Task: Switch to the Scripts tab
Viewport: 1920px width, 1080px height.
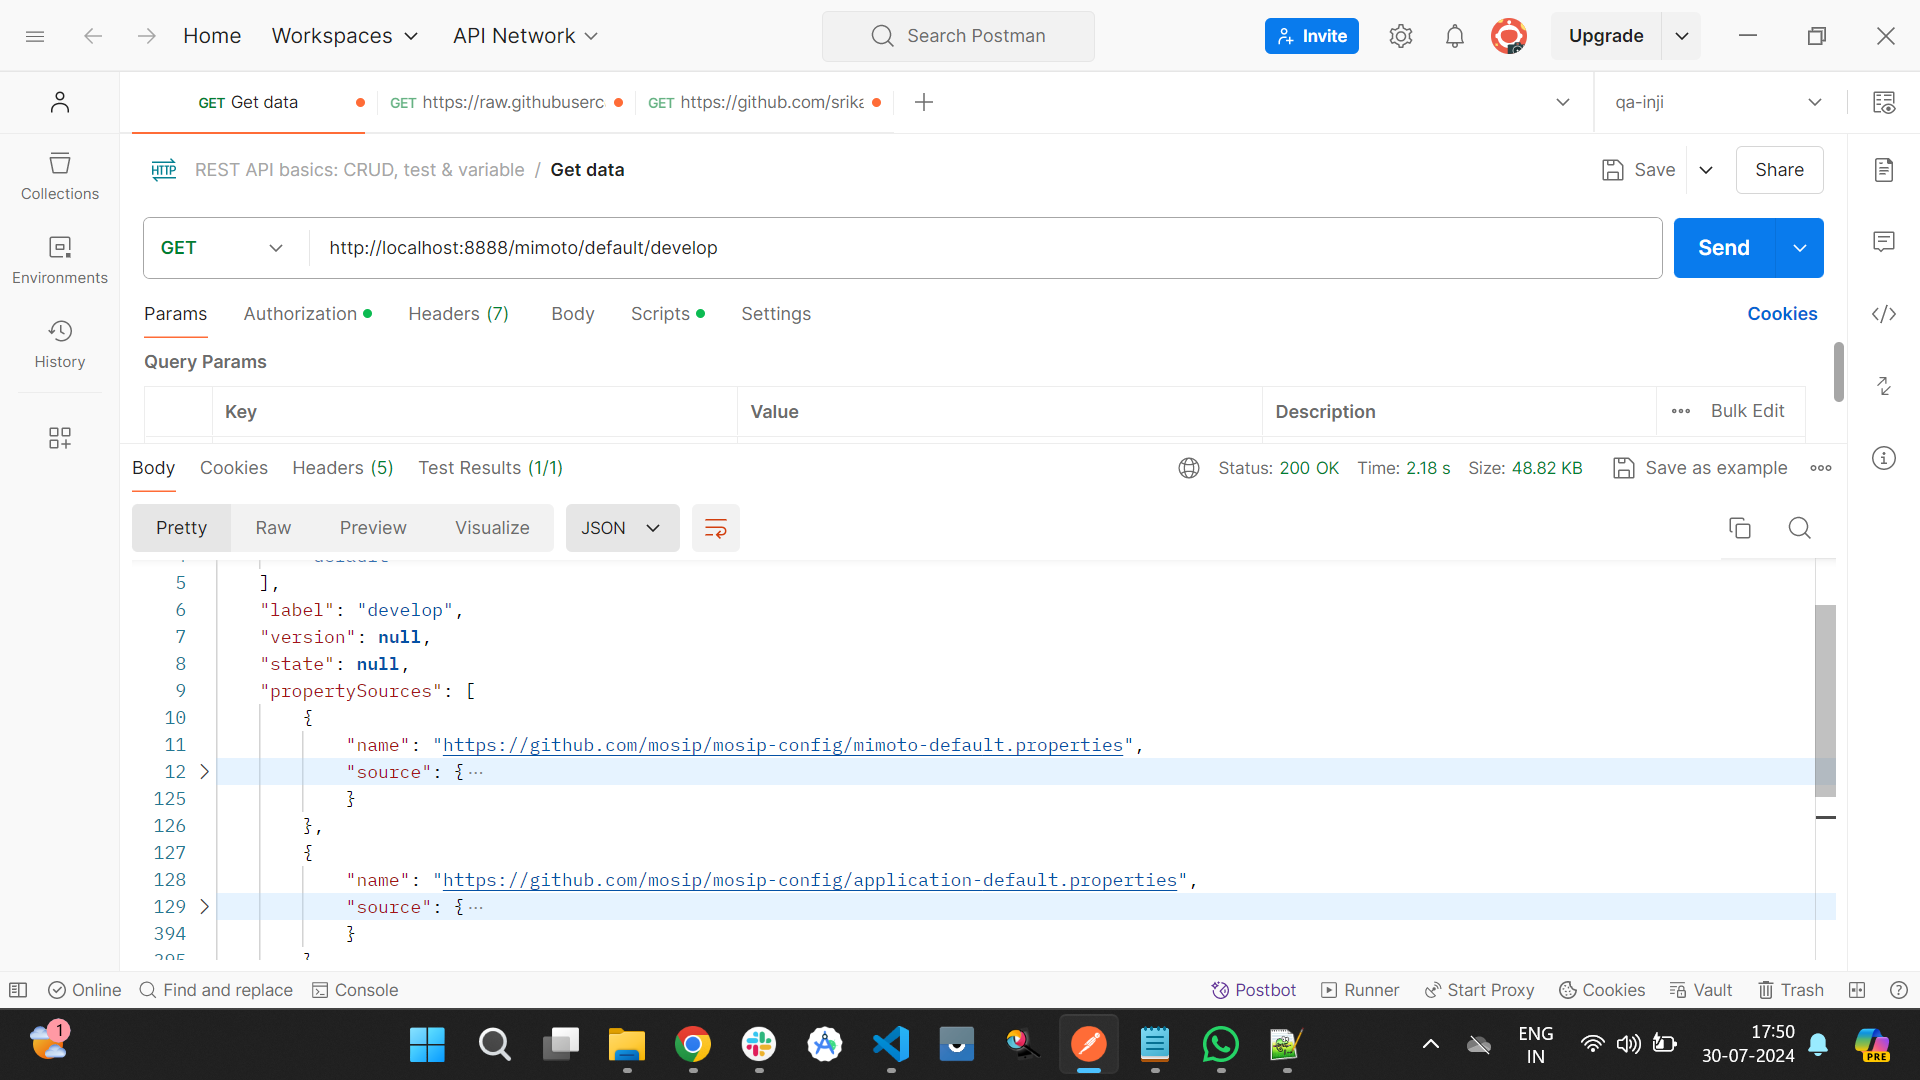Action: [x=668, y=314]
